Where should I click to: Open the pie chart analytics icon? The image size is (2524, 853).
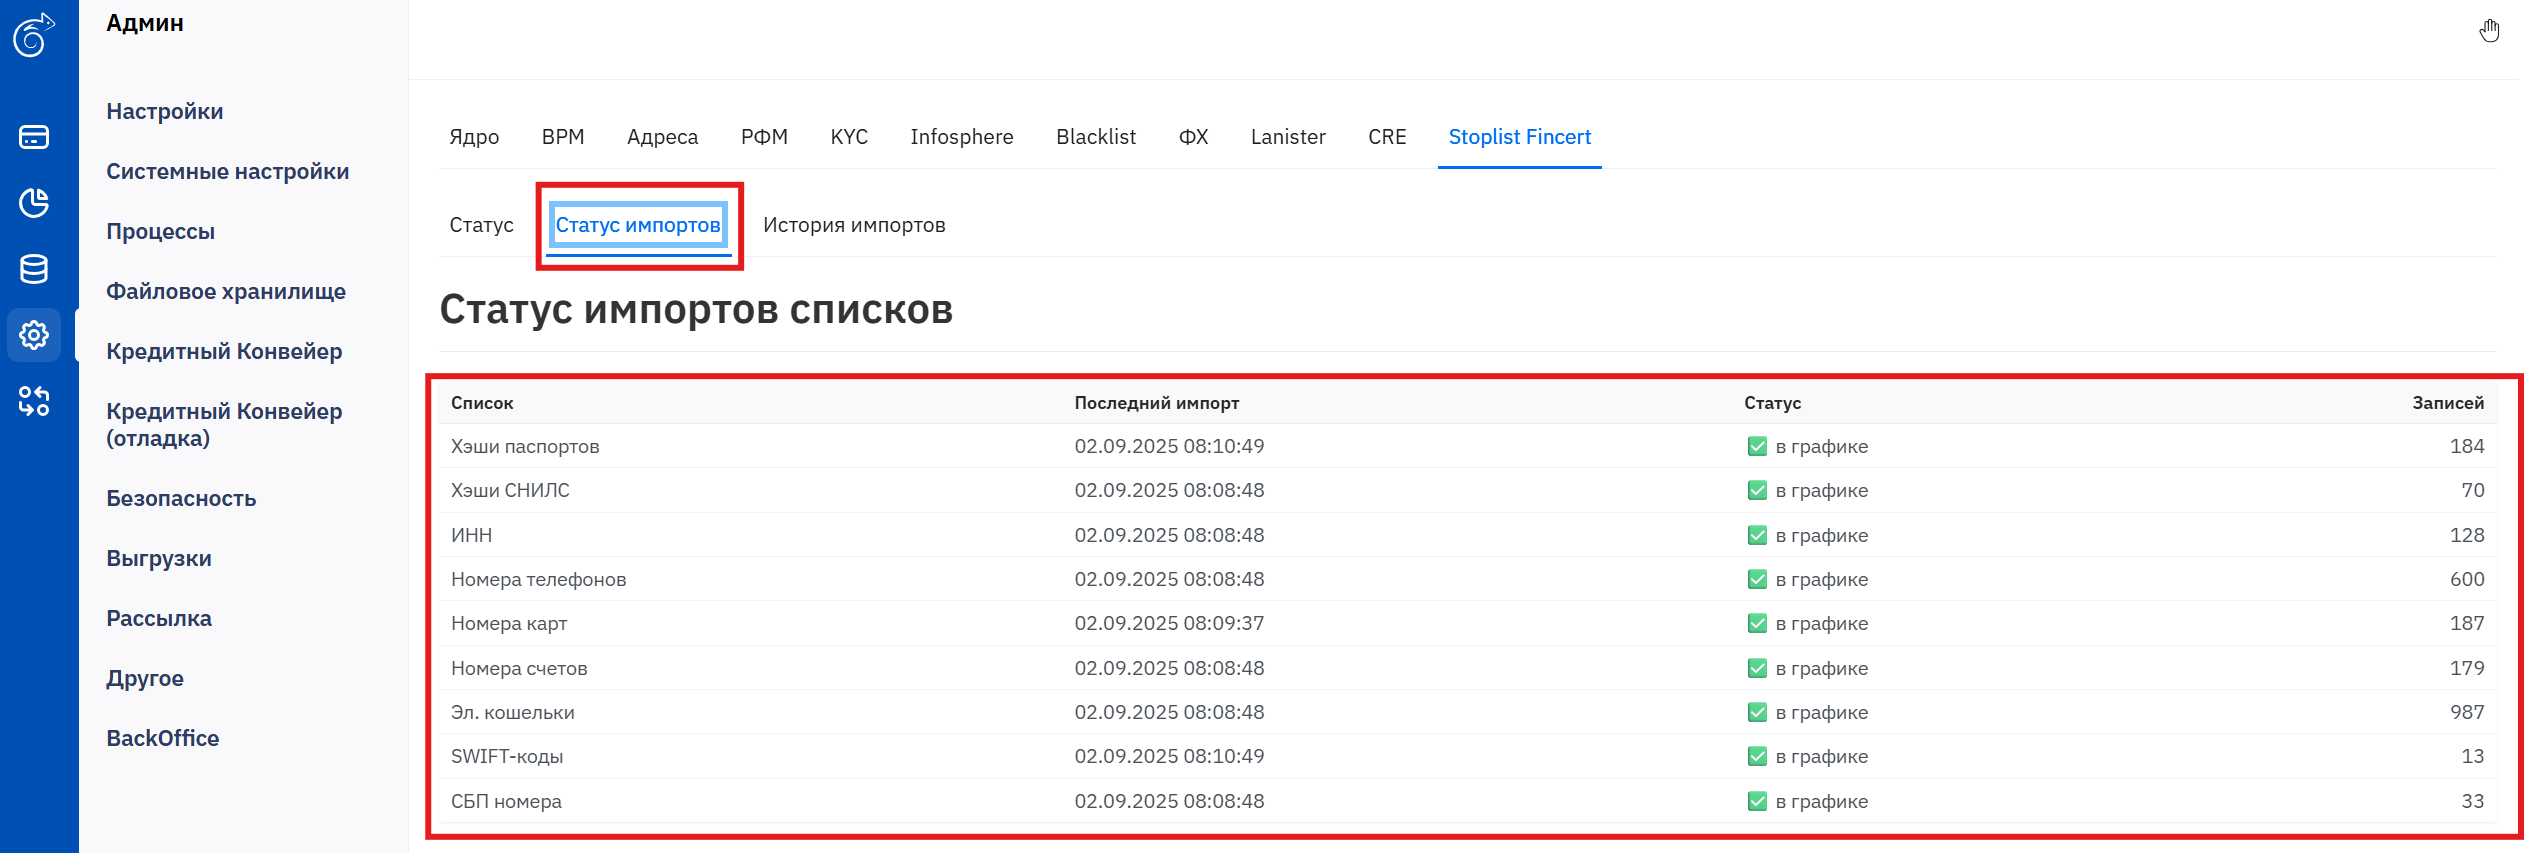[x=34, y=203]
